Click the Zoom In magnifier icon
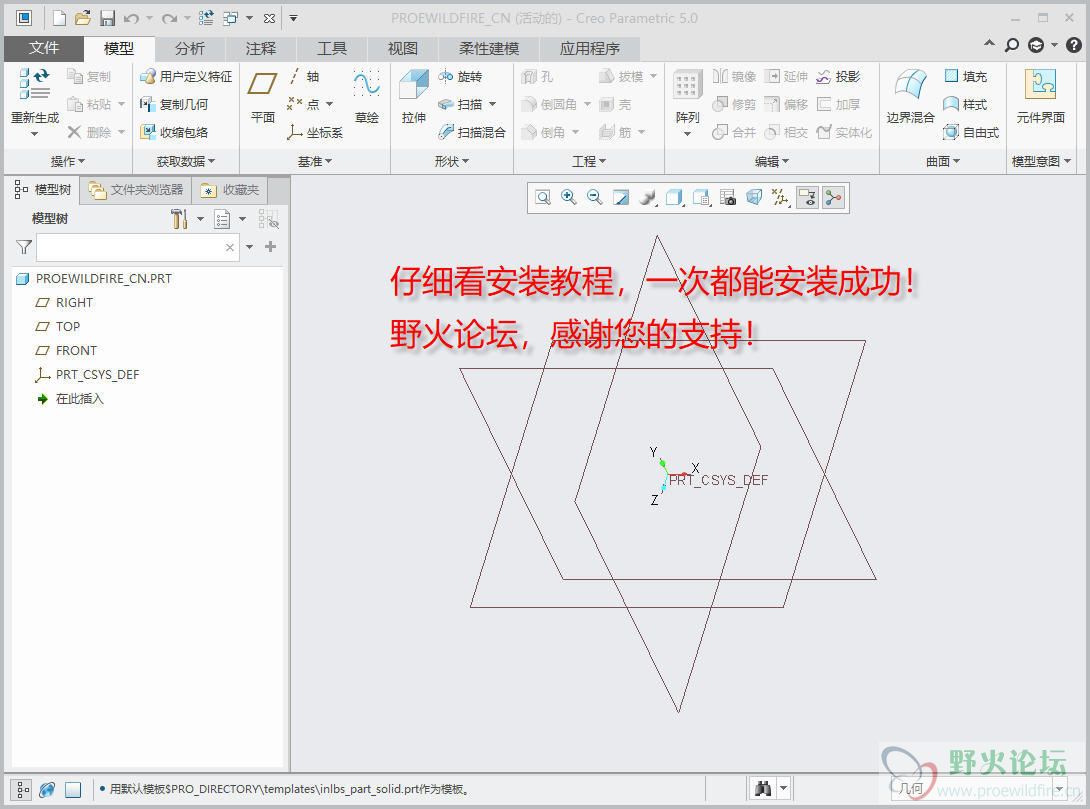This screenshot has width=1090, height=809. (x=569, y=198)
